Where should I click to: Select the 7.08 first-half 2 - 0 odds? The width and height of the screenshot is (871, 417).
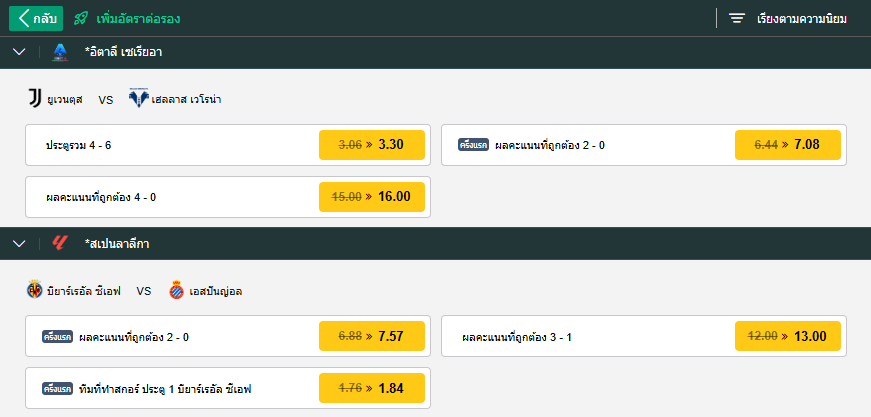[788, 145]
